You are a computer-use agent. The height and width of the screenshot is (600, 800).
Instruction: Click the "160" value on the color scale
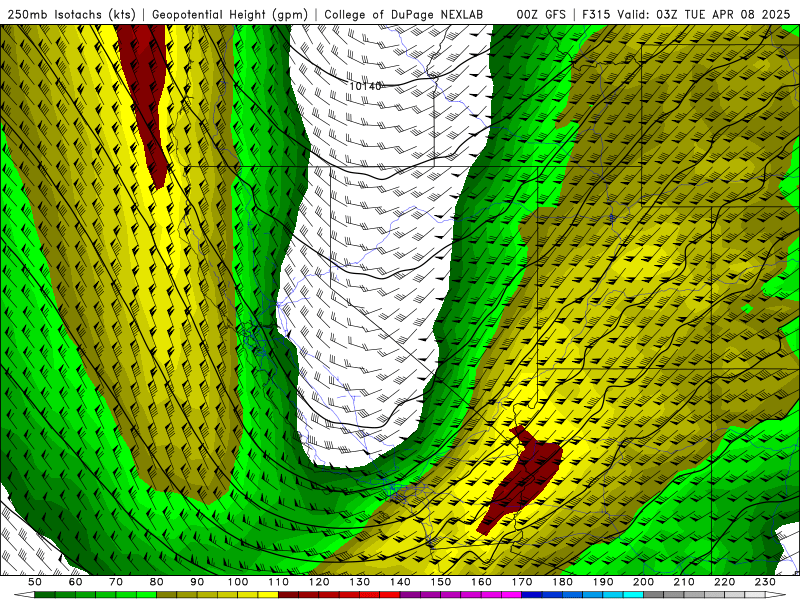(x=481, y=582)
